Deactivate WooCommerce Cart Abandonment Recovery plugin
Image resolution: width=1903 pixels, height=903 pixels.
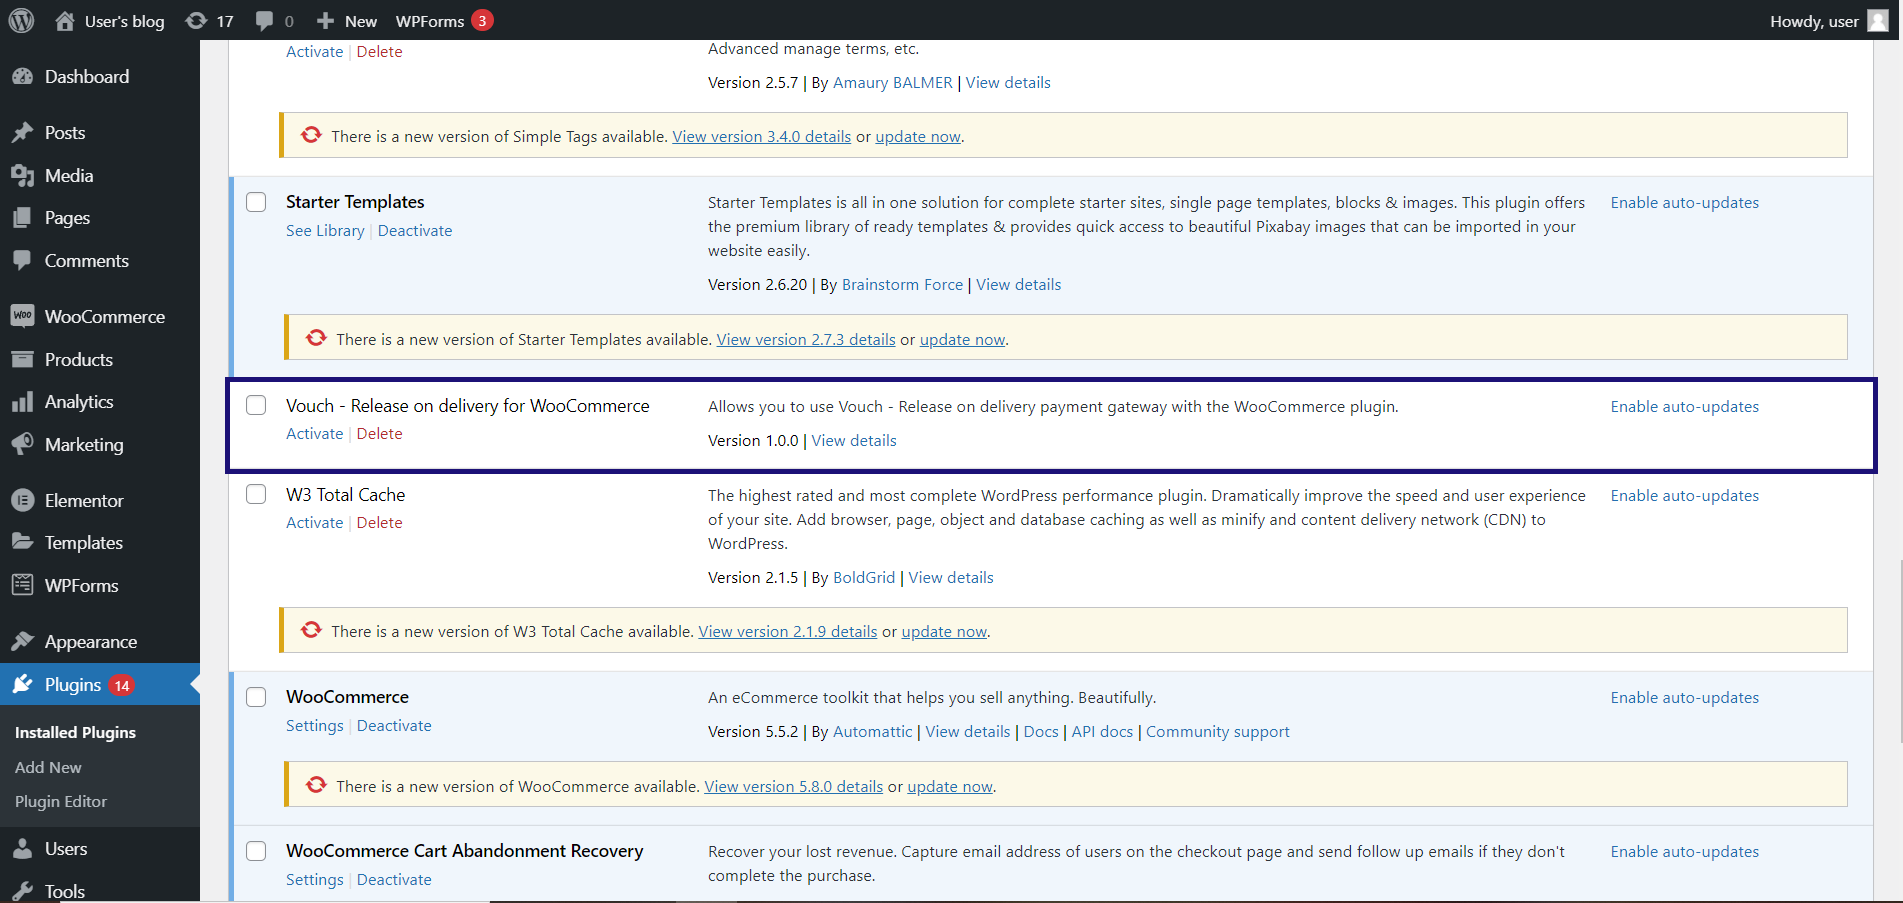pyautogui.click(x=394, y=879)
